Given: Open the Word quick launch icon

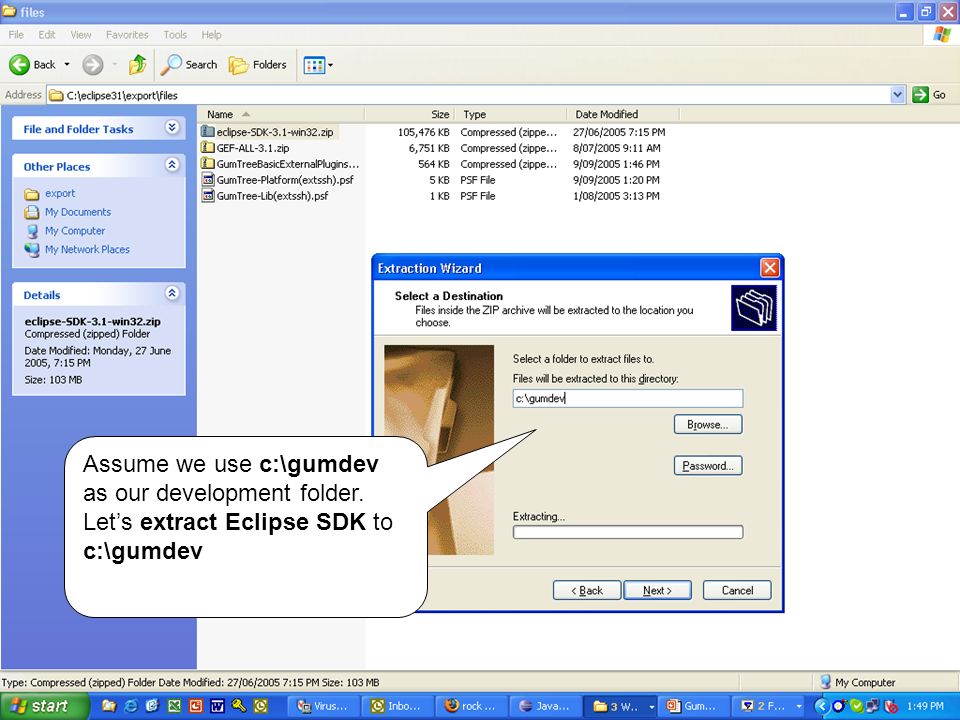Looking at the screenshot, I should 217,706.
